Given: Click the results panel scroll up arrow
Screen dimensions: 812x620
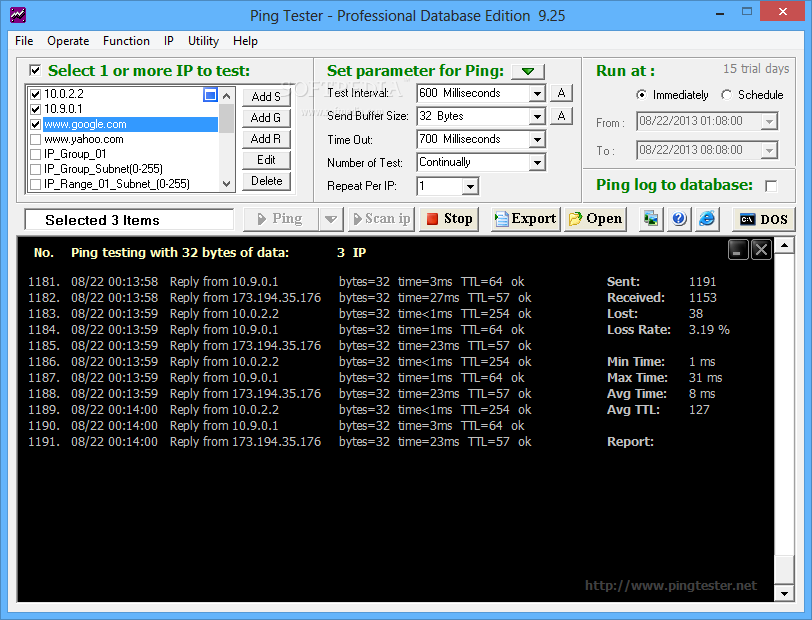Looking at the screenshot, I should click(784, 244).
